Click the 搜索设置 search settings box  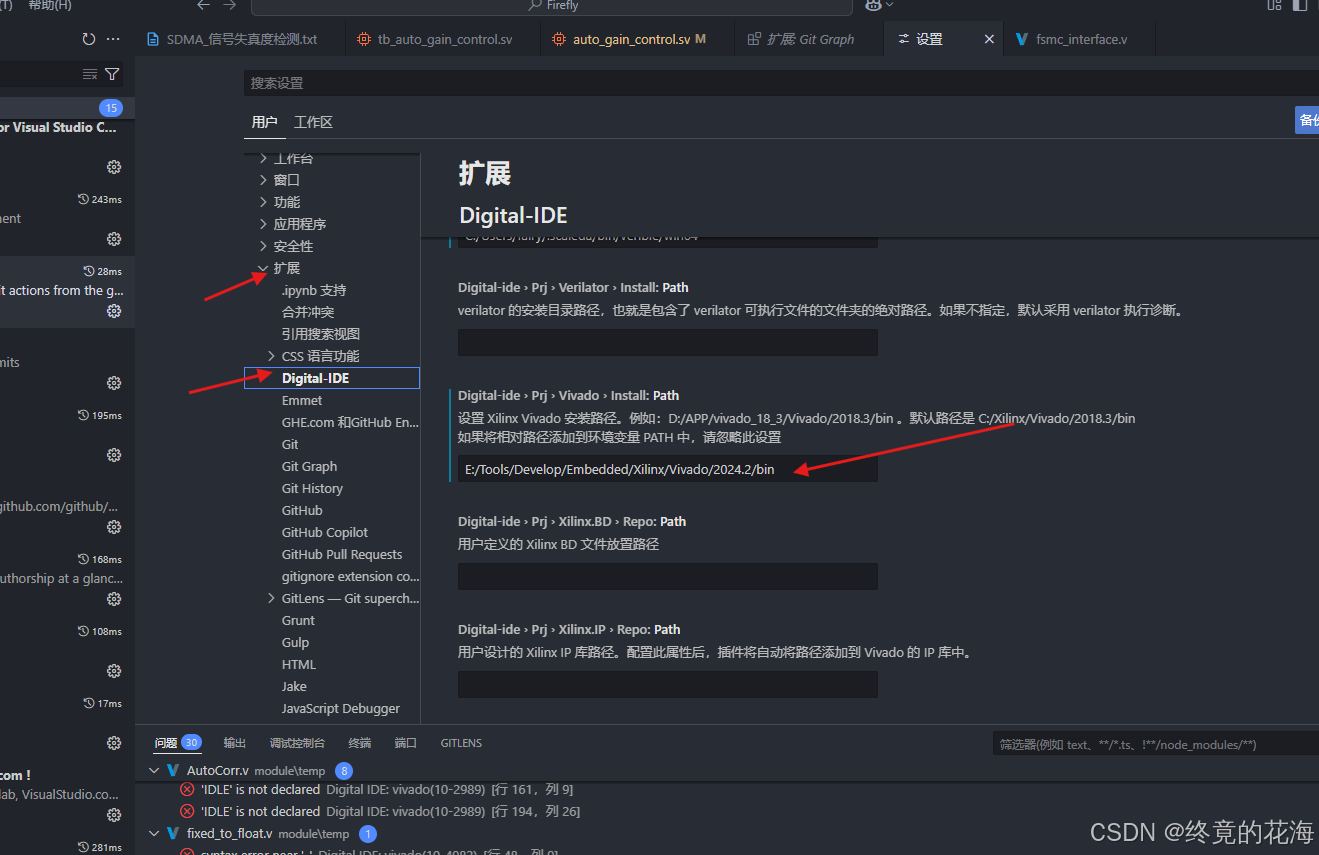[781, 83]
